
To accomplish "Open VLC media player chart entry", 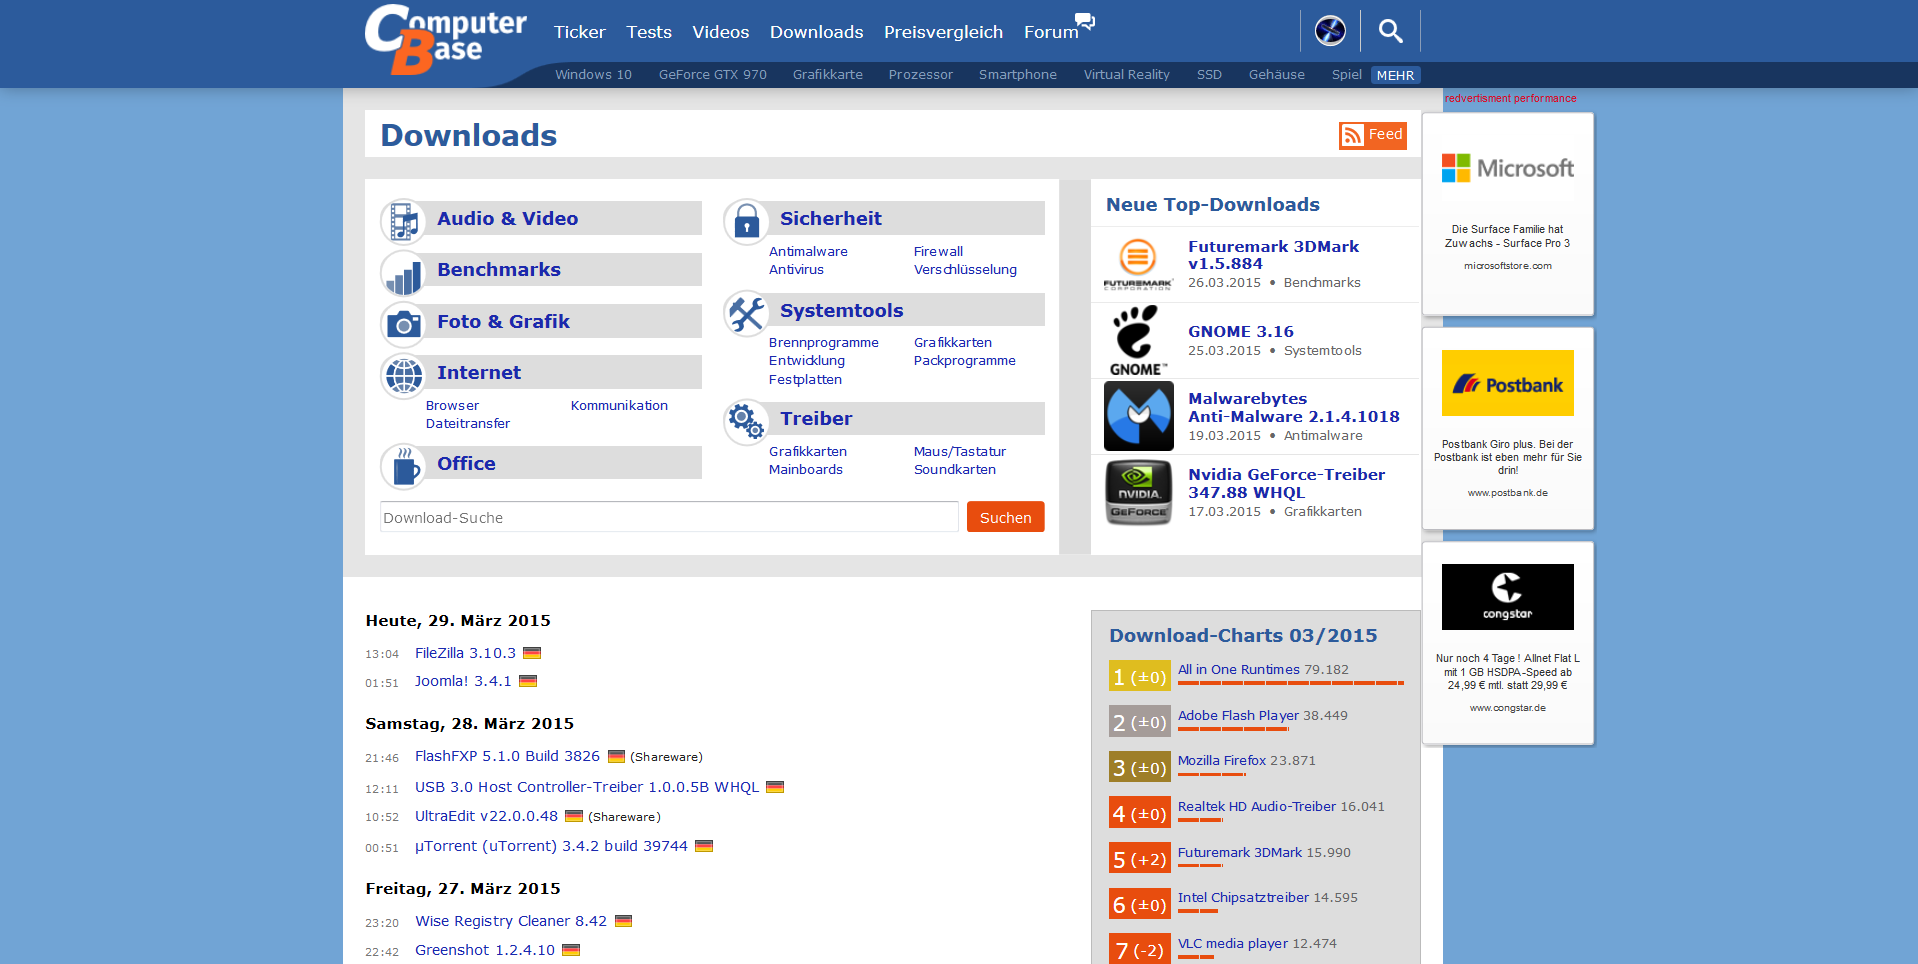I will (x=1233, y=944).
